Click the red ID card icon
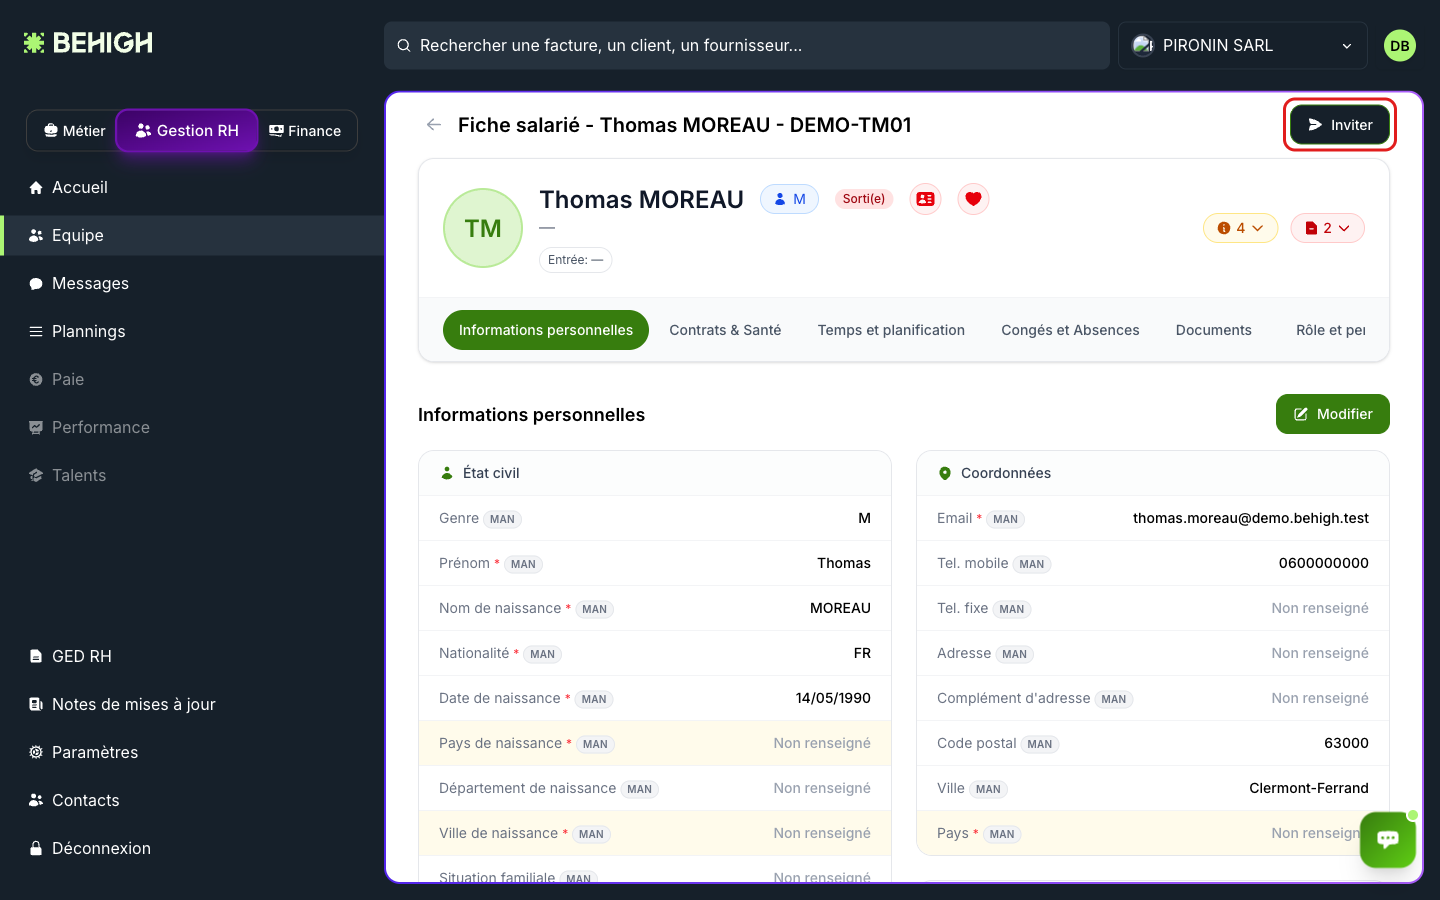Screen dimensions: 1440x900 click(x=925, y=199)
